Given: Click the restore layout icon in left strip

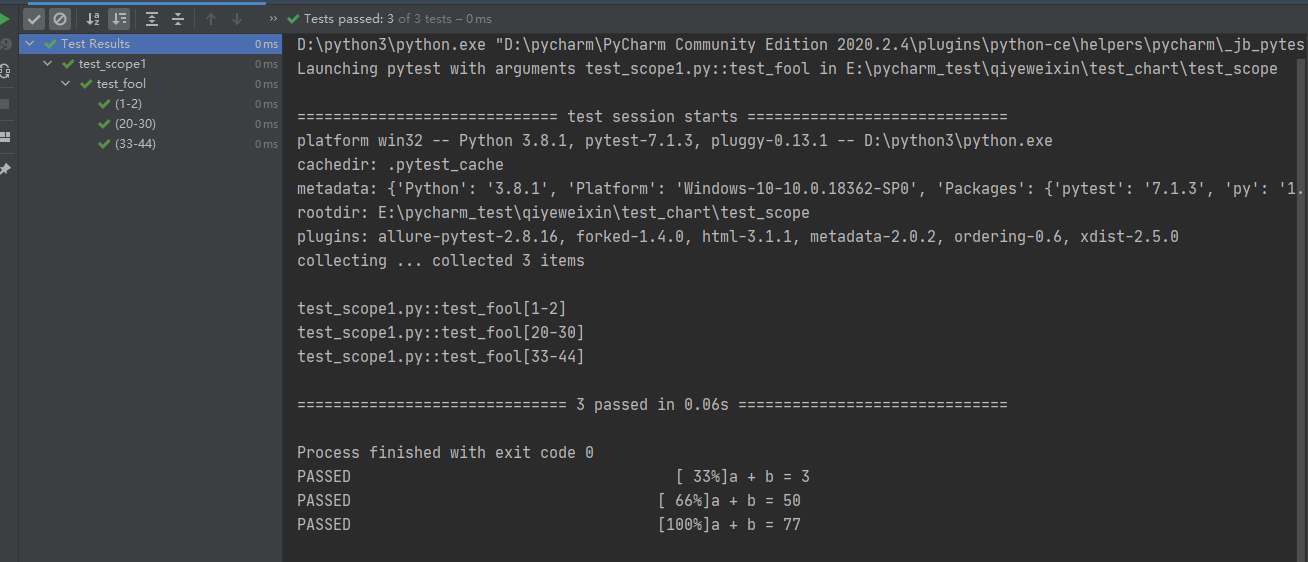Looking at the screenshot, I should (x=5, y=136).
